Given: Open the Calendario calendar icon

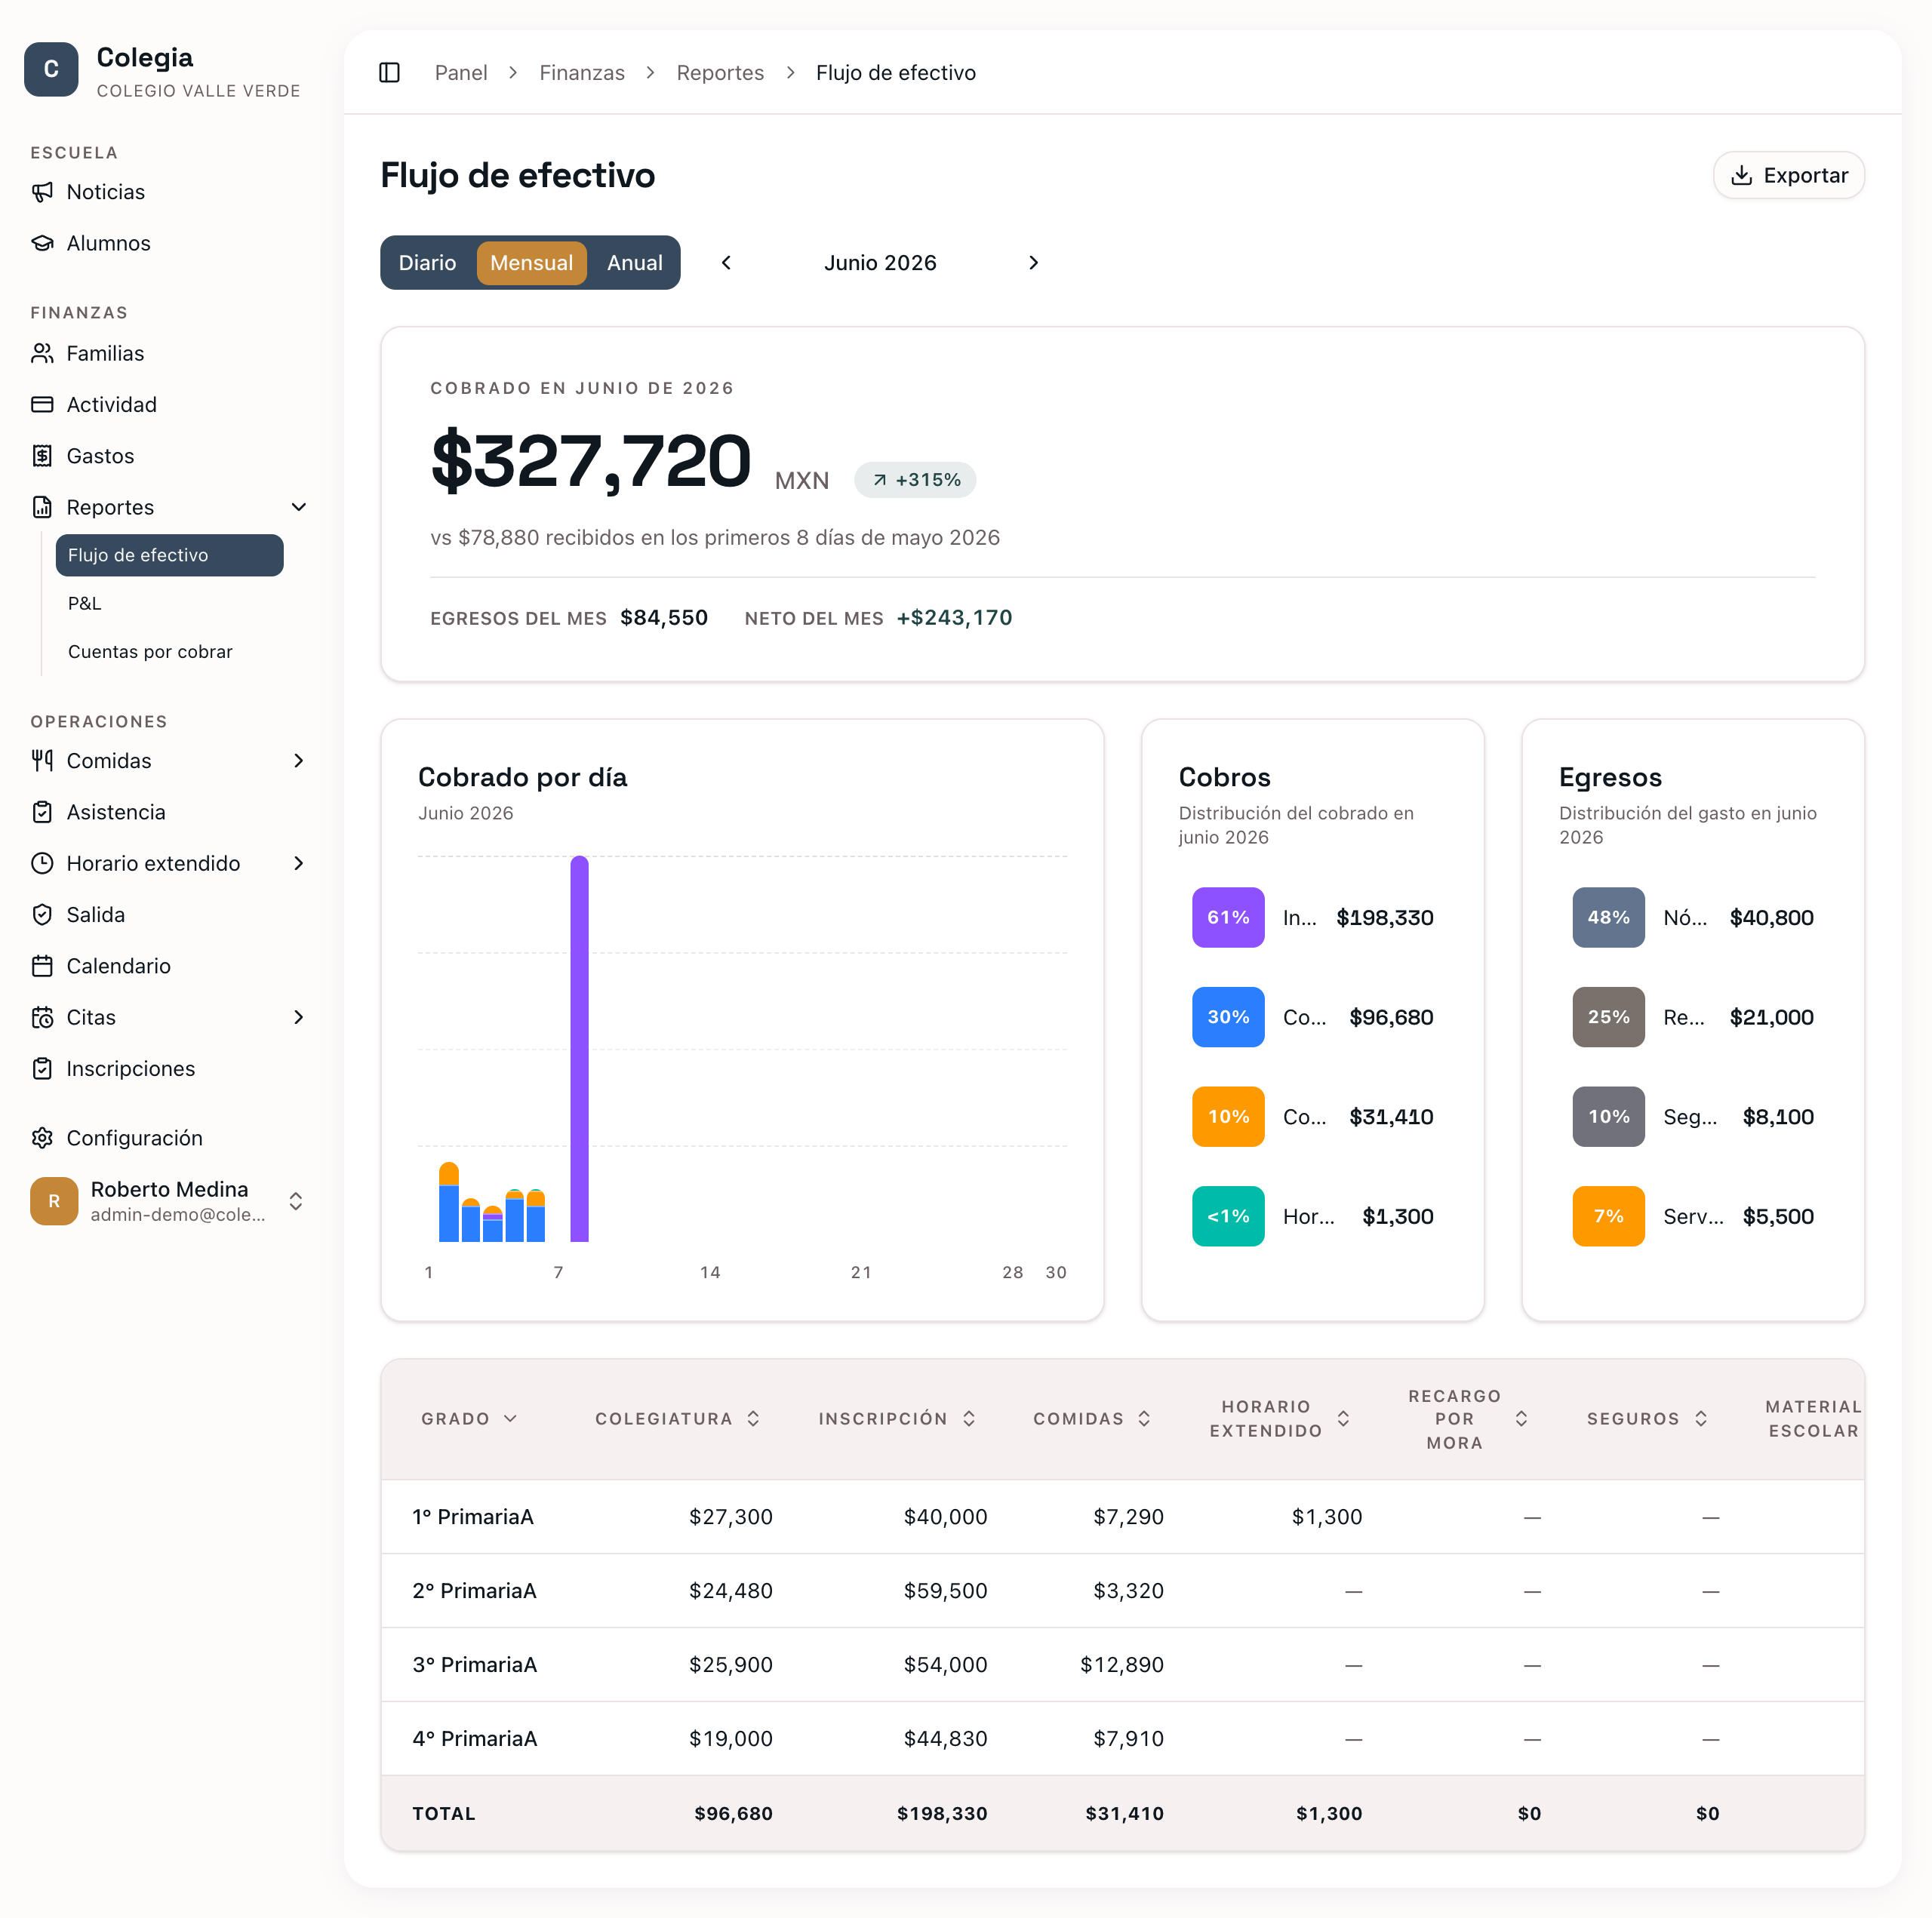Looking at the screenshot, I should point(42,966).
